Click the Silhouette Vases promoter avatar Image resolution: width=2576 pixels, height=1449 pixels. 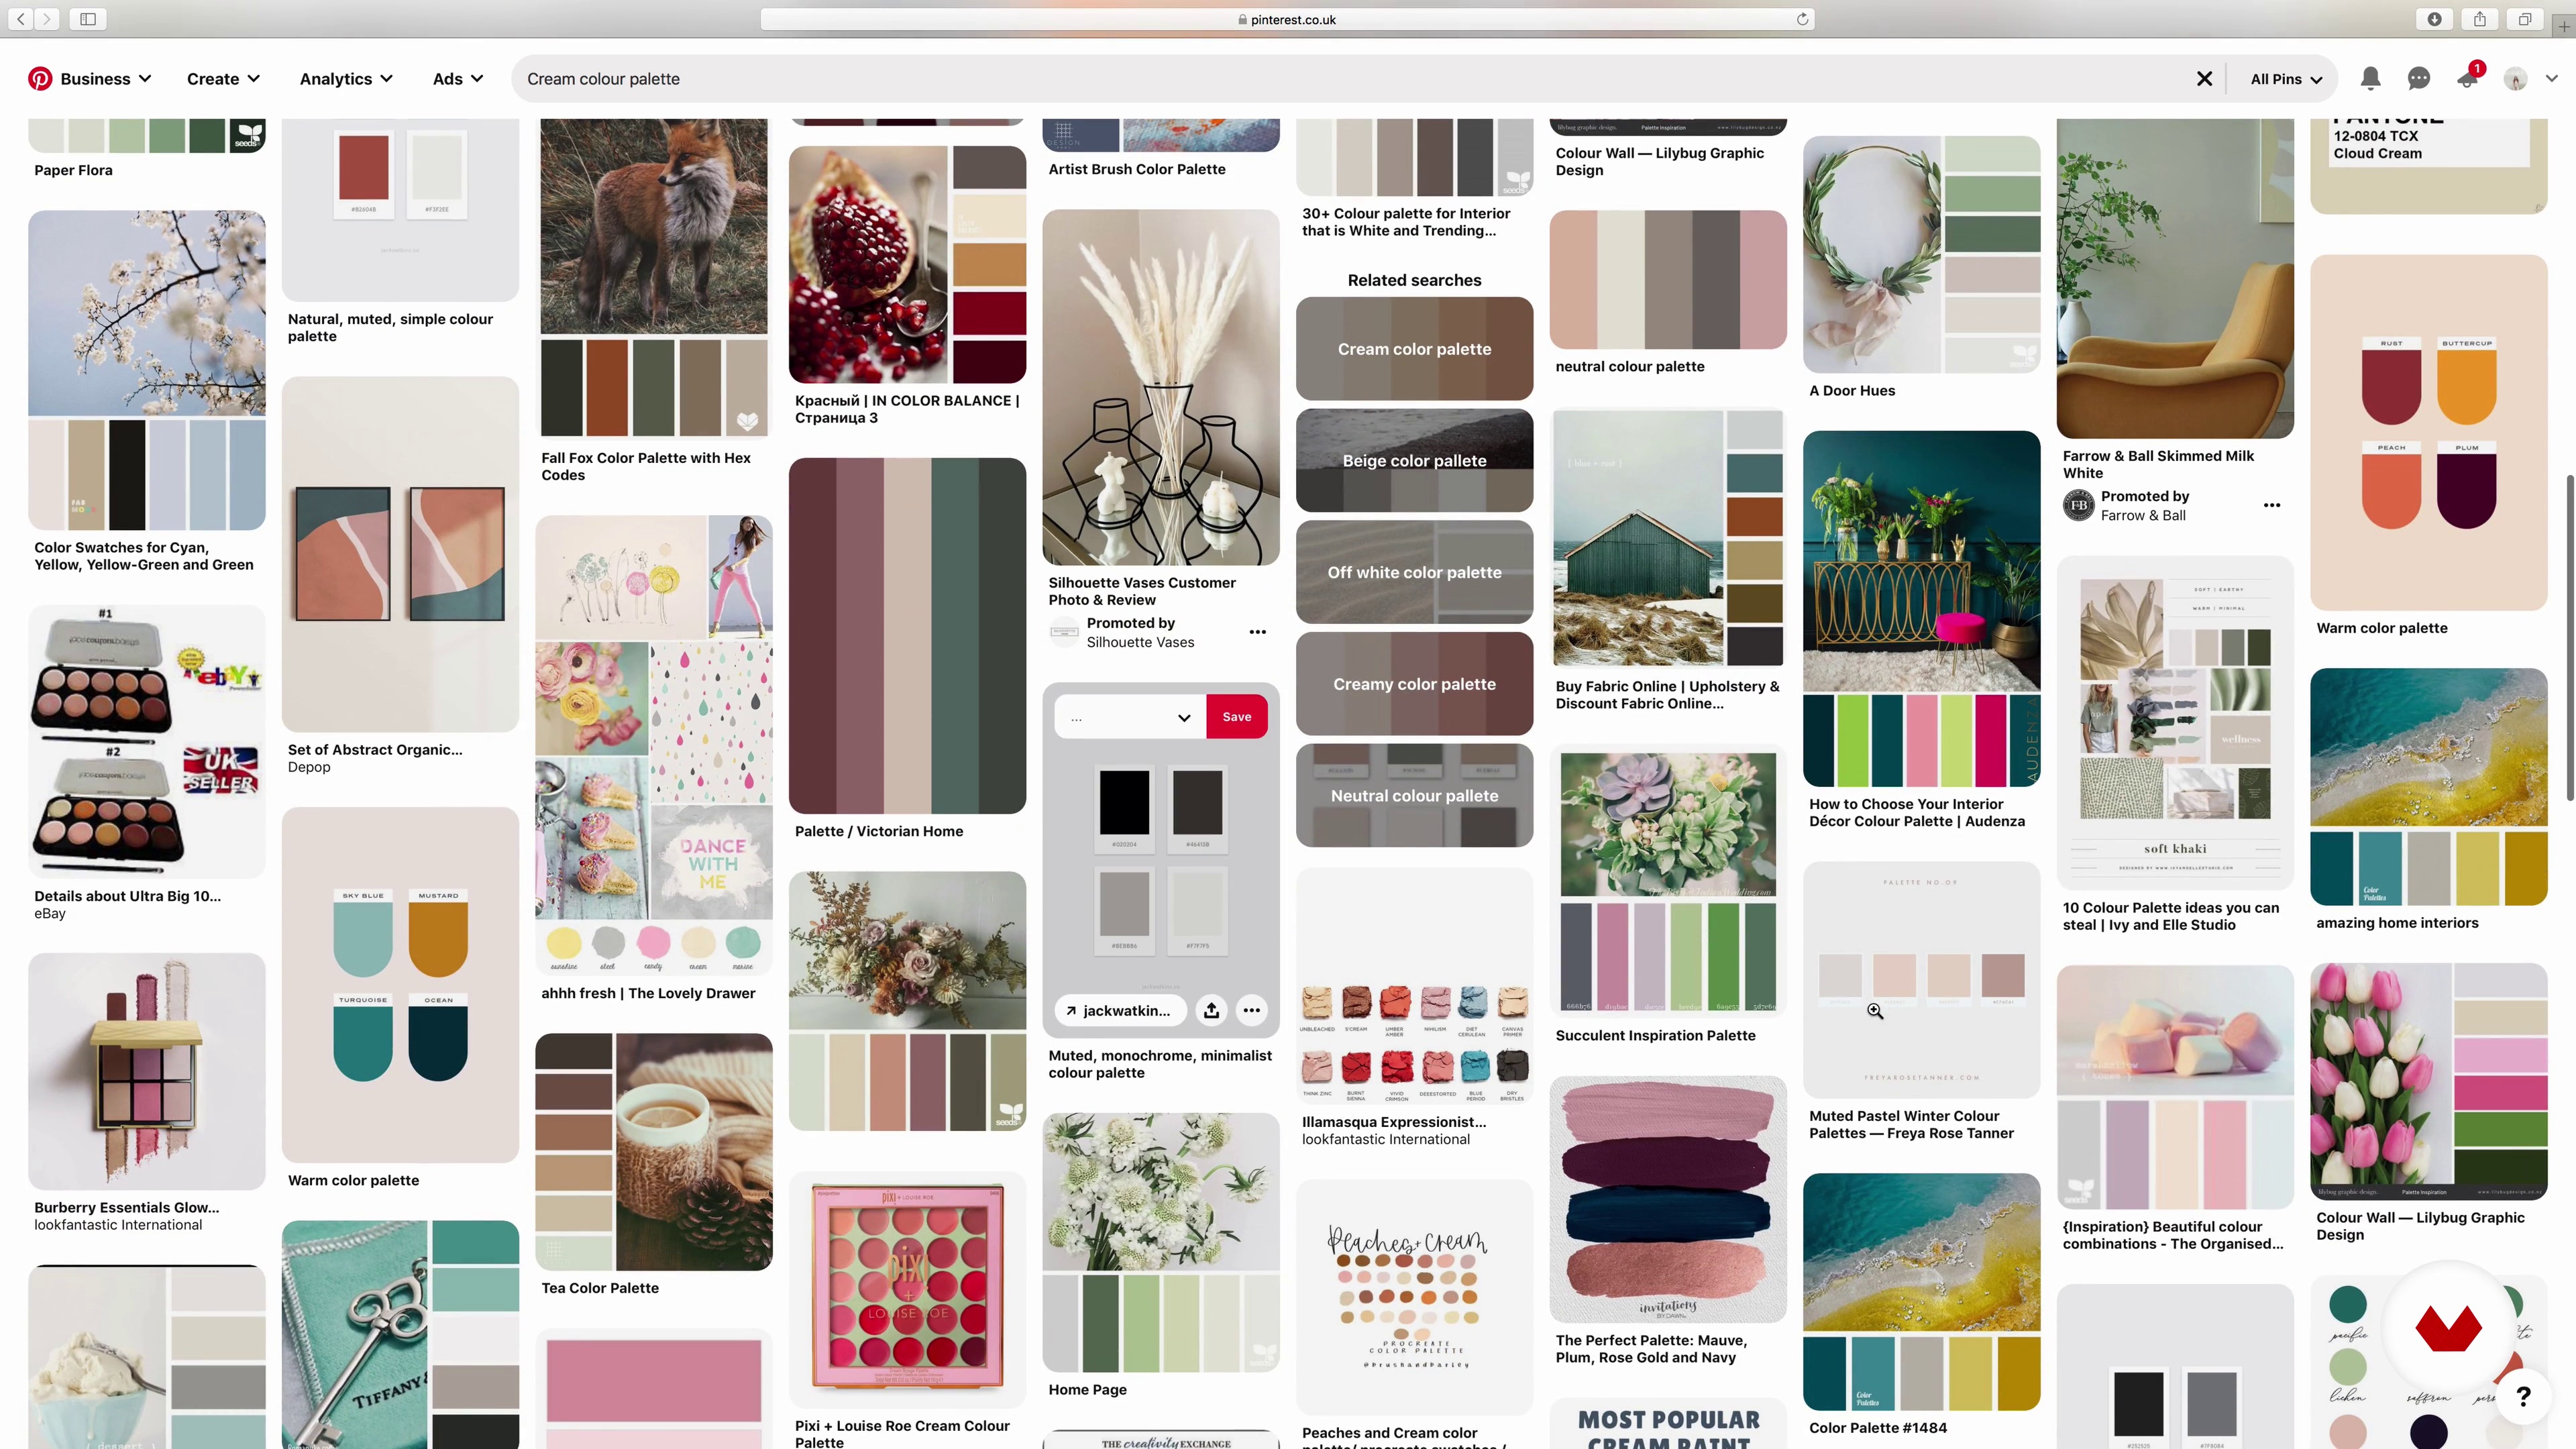click(1064, 632)
